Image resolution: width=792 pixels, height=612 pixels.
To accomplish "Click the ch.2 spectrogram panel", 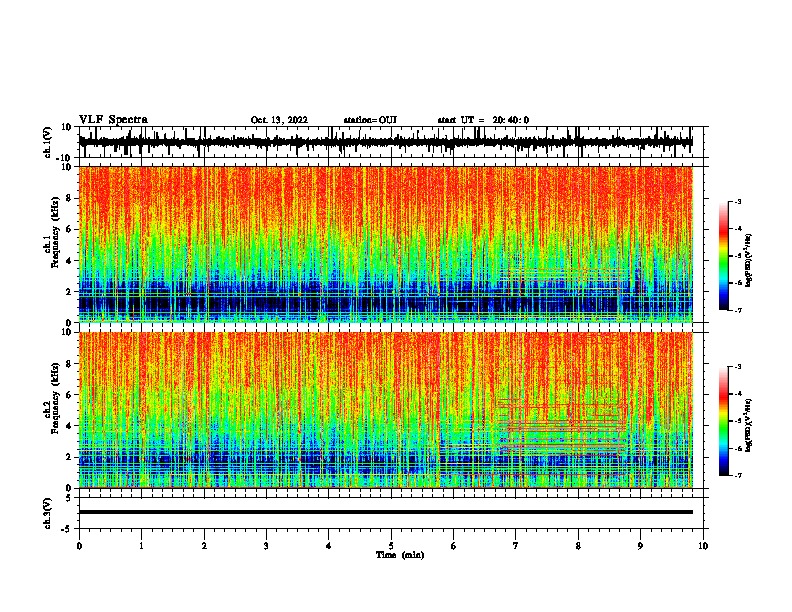I will [386, 410].
